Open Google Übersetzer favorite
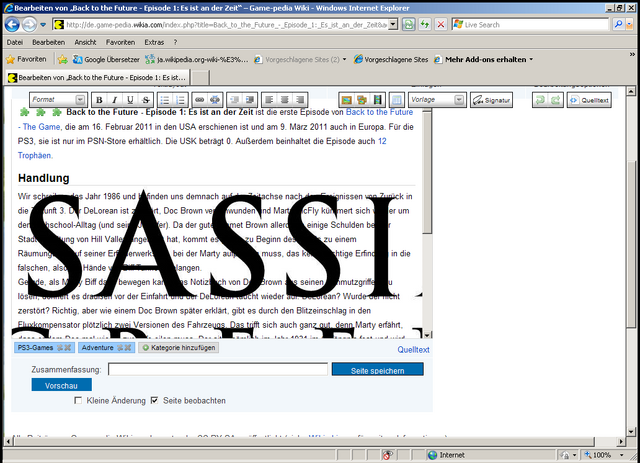640x463 pixels. (106, 60)
